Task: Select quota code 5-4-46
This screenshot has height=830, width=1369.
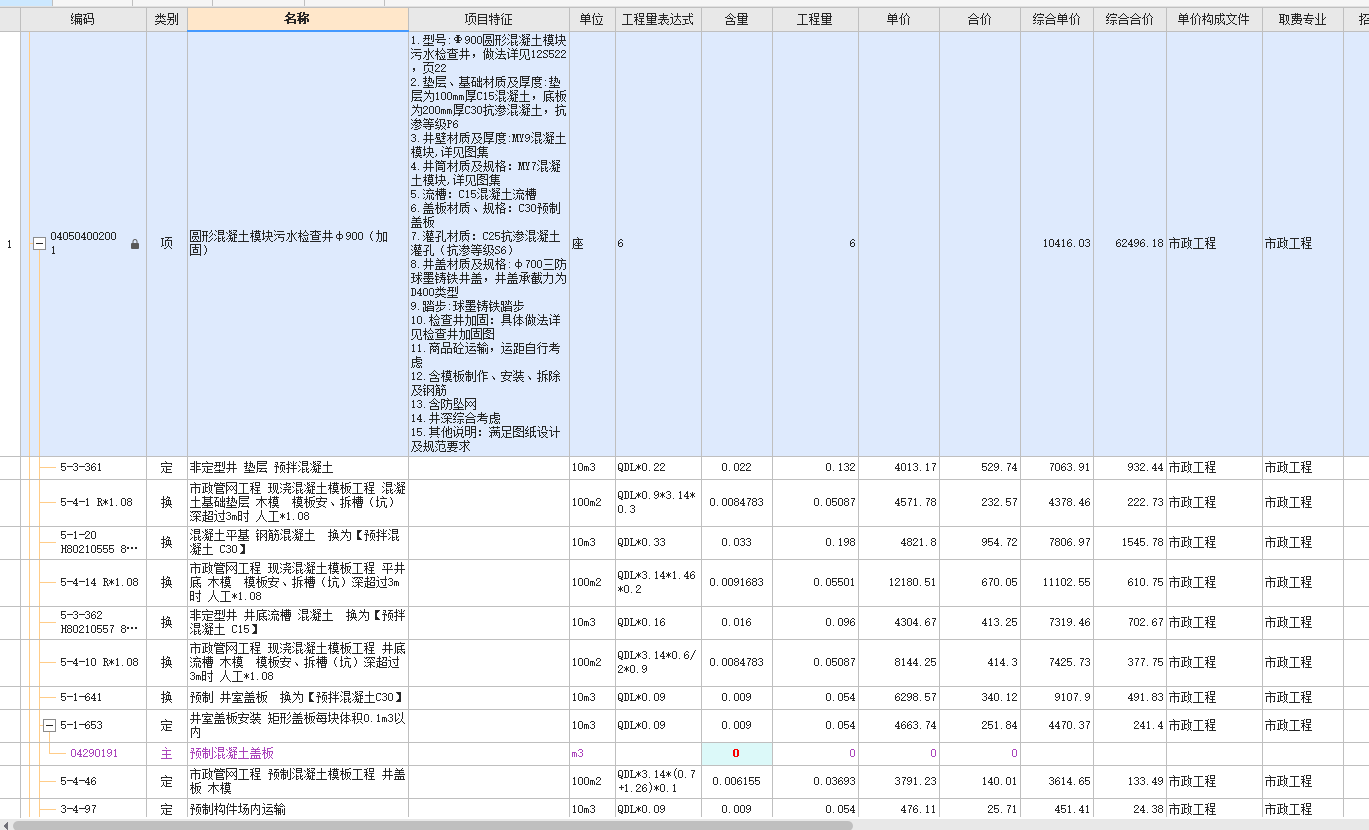Action: click(78, 781)
